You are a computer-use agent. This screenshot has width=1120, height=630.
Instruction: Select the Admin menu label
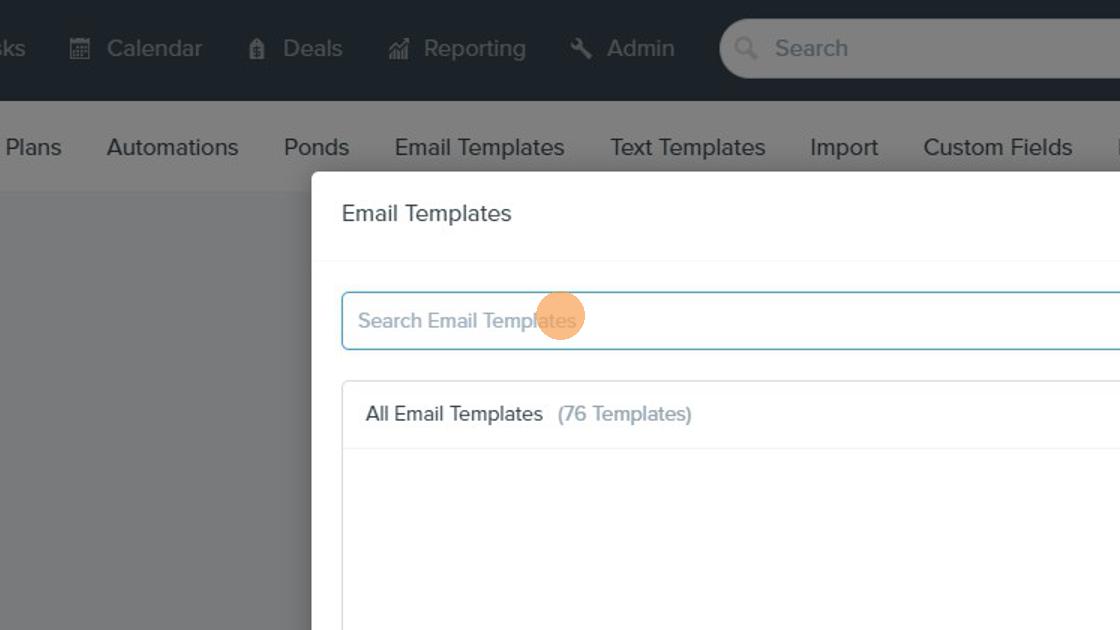point(641,49)
